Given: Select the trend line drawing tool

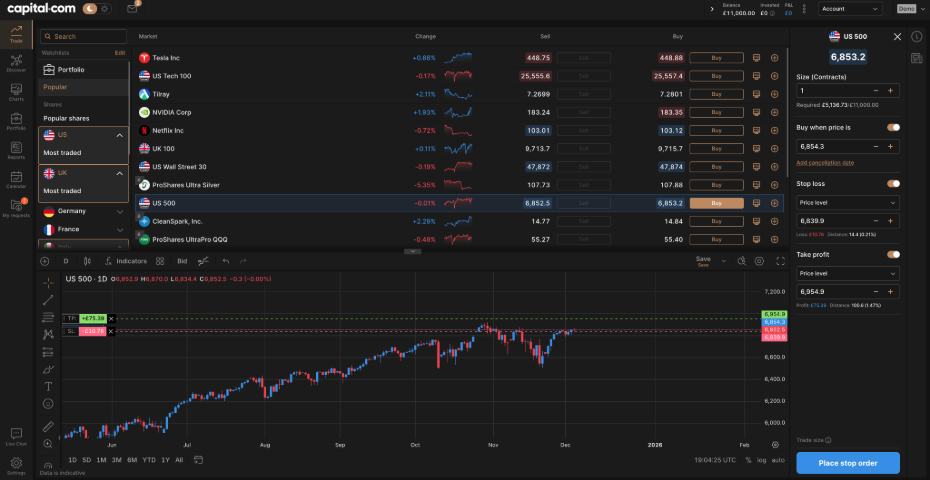Looking at the screenshot, I should (x=49, y=300).
